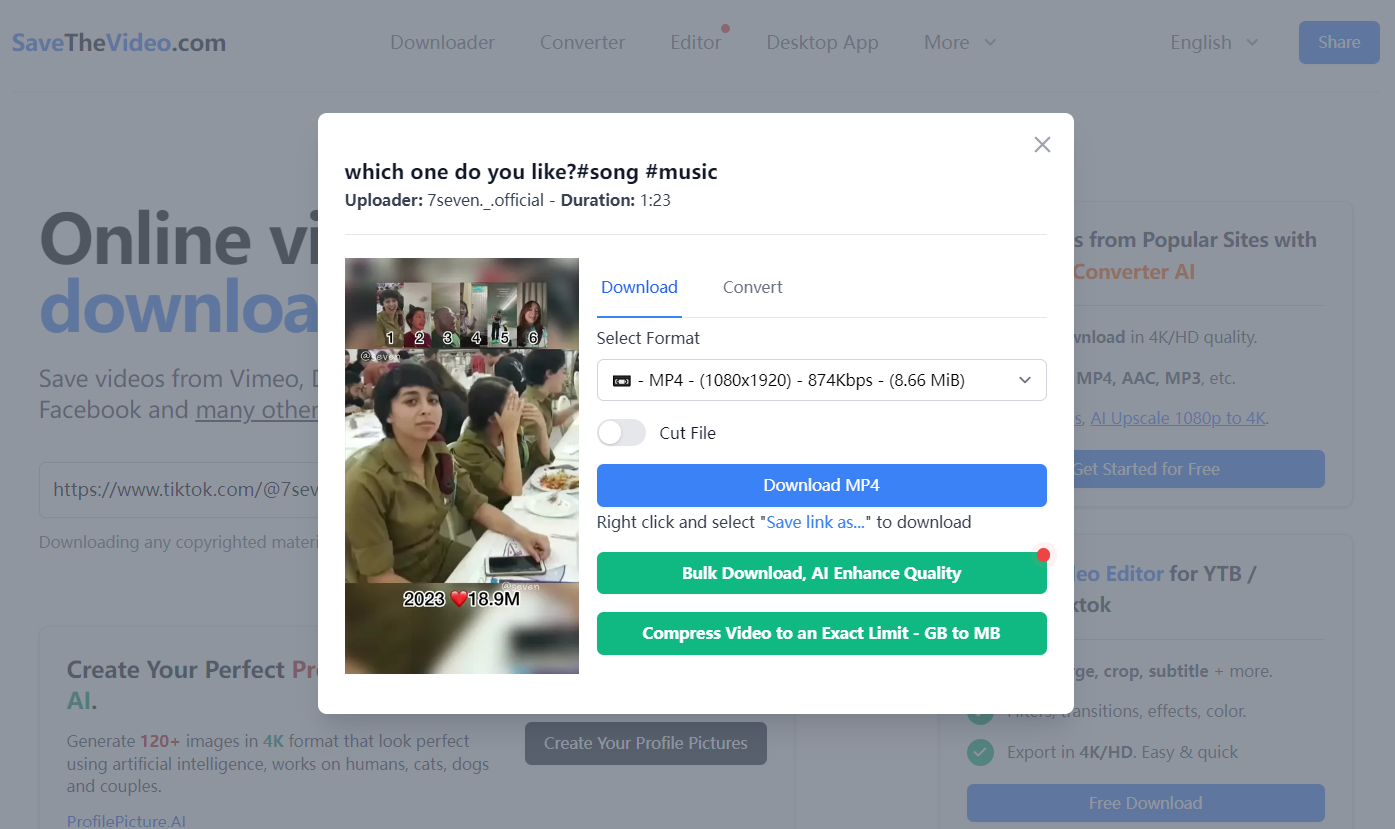Click the video icon in format dropdown
The image size is (1395, 829).
point(622,380)
